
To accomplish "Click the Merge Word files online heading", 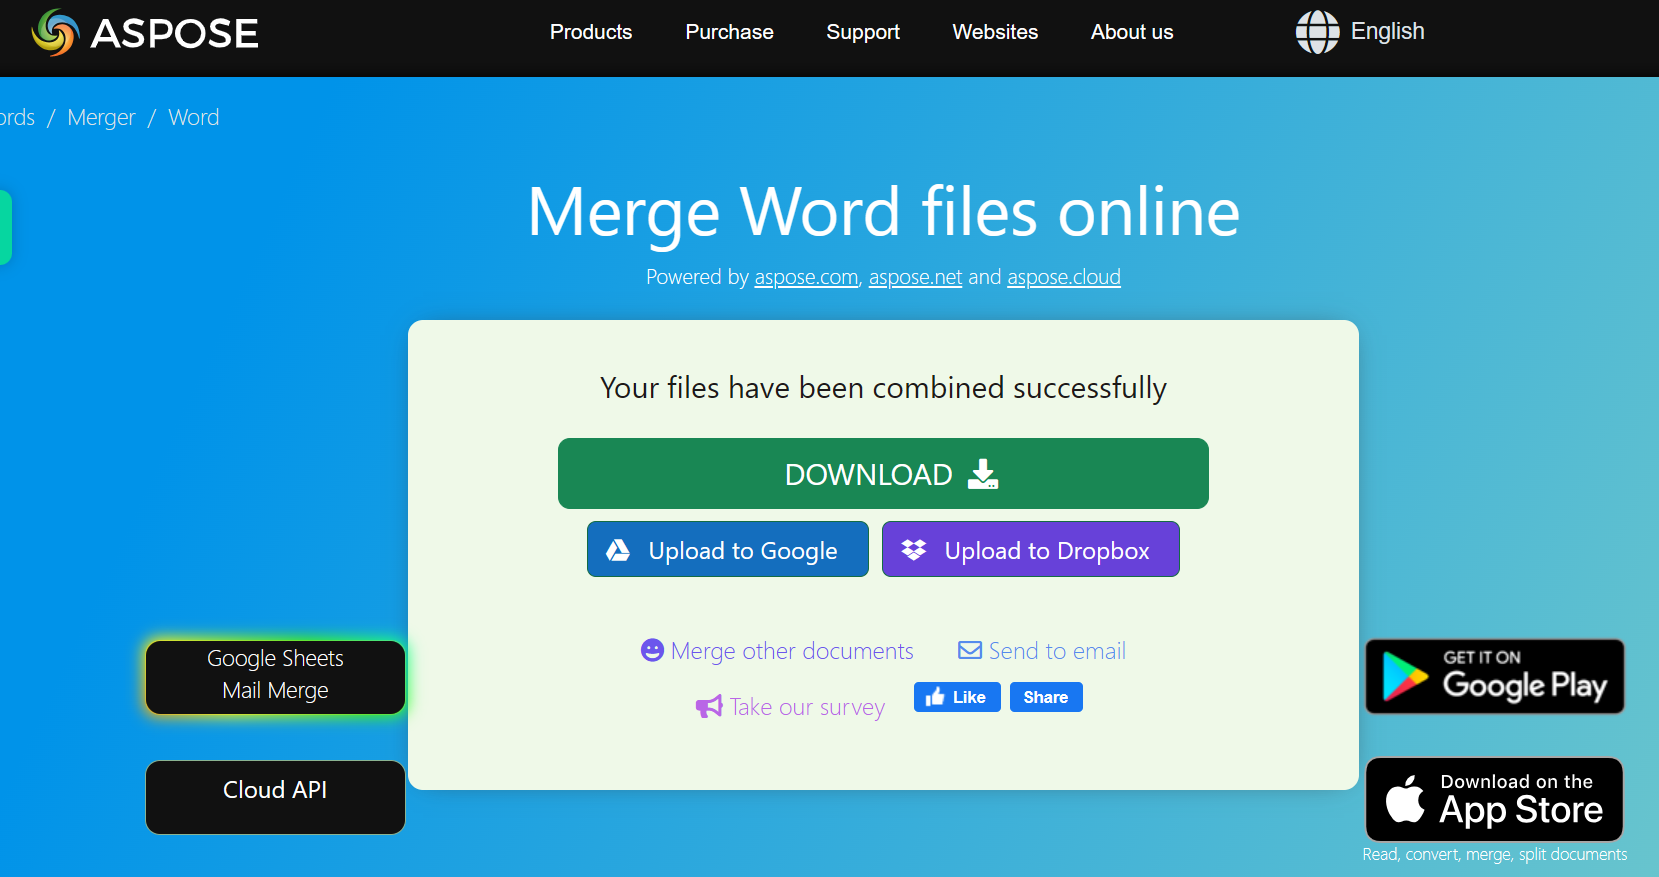I will [x=883, y=212].
